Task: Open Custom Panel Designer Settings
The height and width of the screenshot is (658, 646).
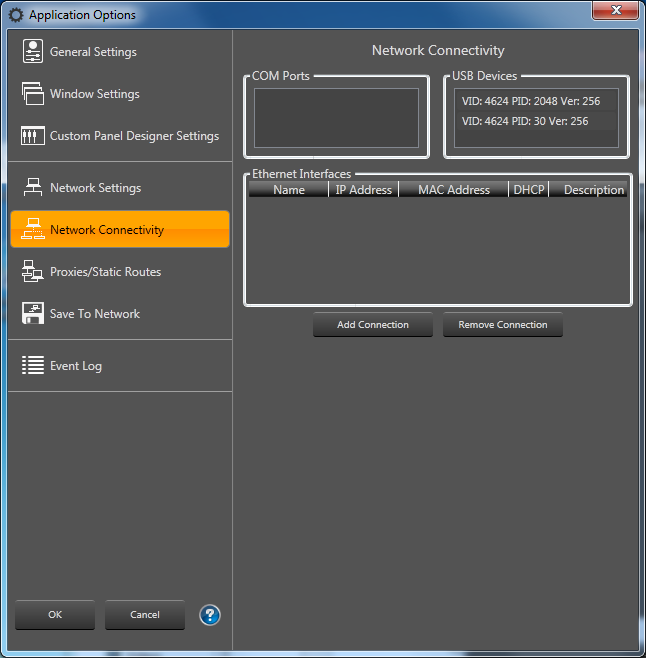Action: coord(120,136)
